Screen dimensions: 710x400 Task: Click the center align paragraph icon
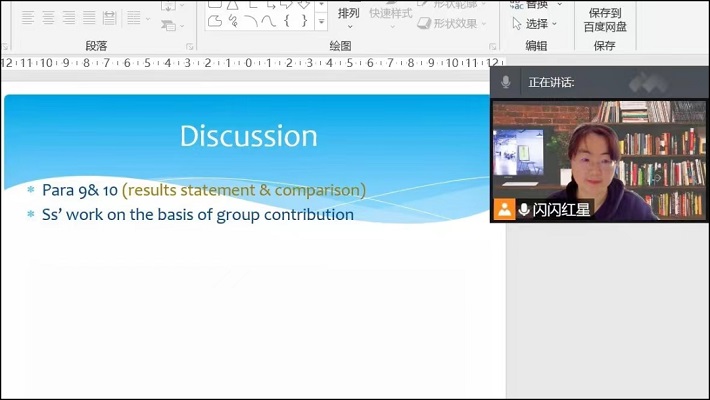click(48, 18)
